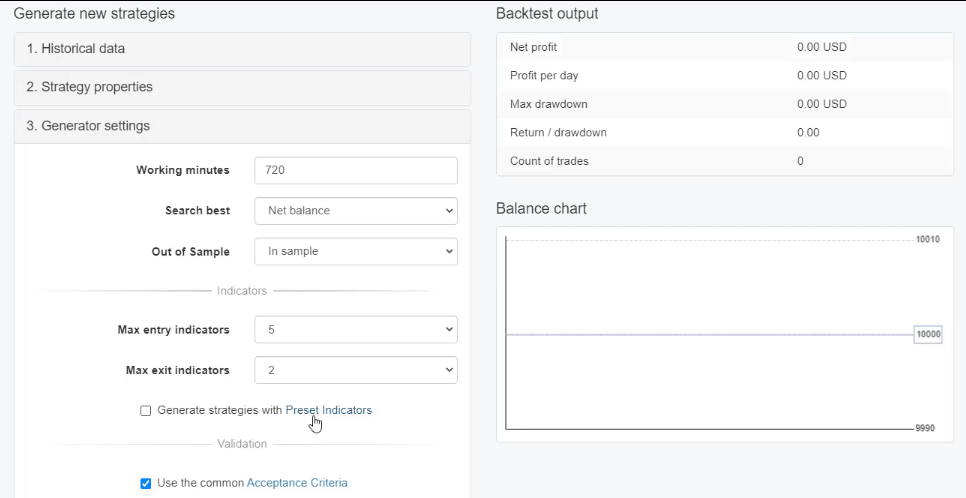Open the Out of Sample dropdown
Image resolution: width=966 pixels, height=498 pixels.
coord(355,252)
